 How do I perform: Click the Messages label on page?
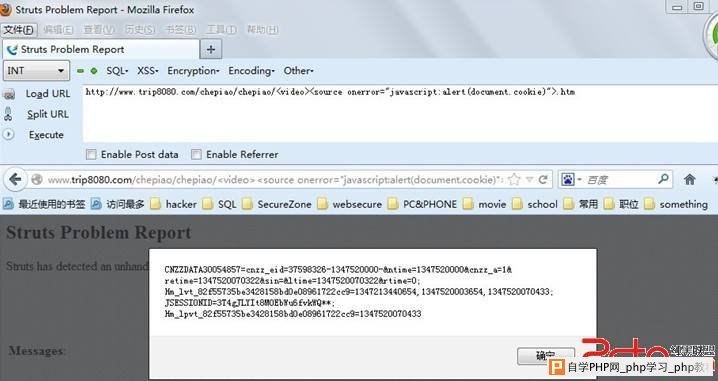point(37,351)
